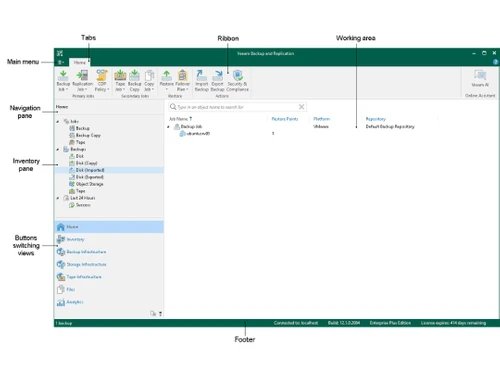The width and height of the screenshot is (500, 375).
Task: Open the Replication Job ribbon dropdown
Action: 82,80
